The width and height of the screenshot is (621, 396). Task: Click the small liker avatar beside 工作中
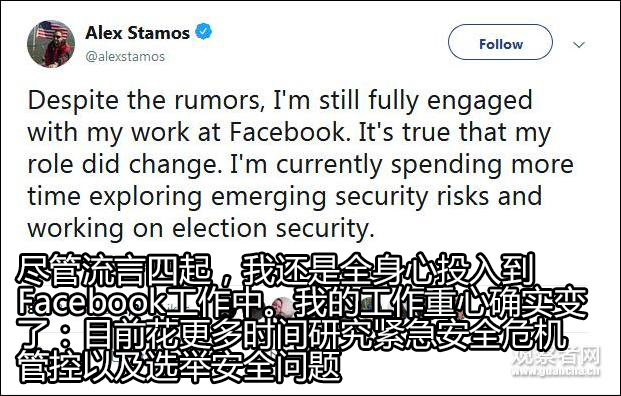[284, 307]
